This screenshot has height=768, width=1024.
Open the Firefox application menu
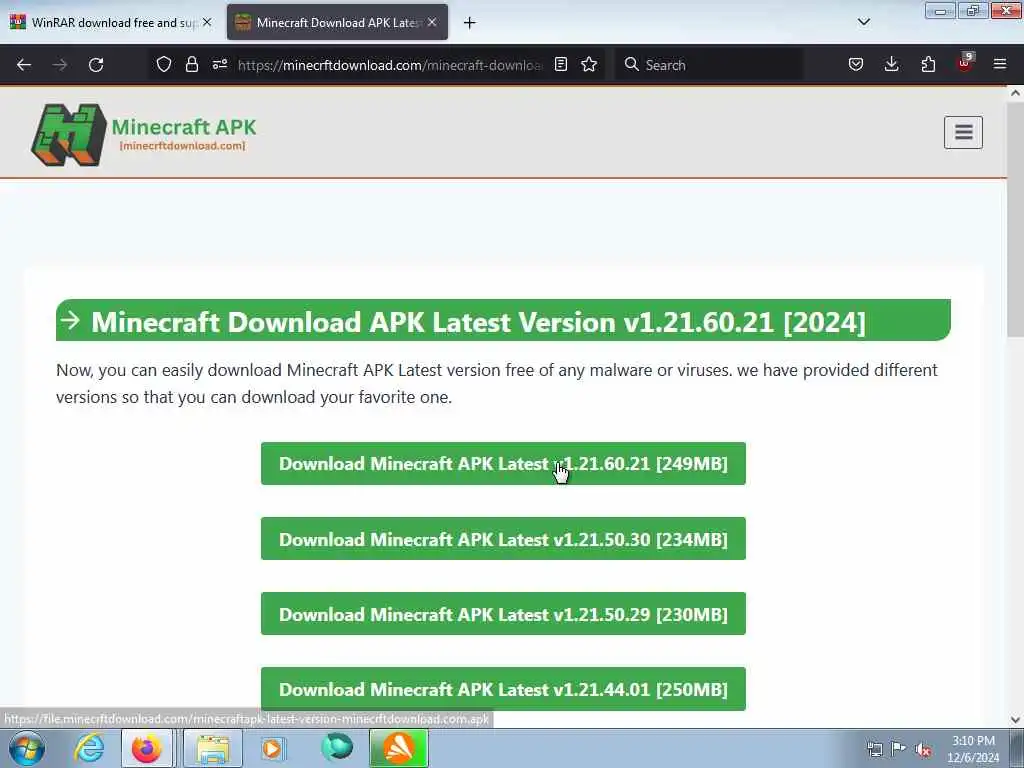1000,65
